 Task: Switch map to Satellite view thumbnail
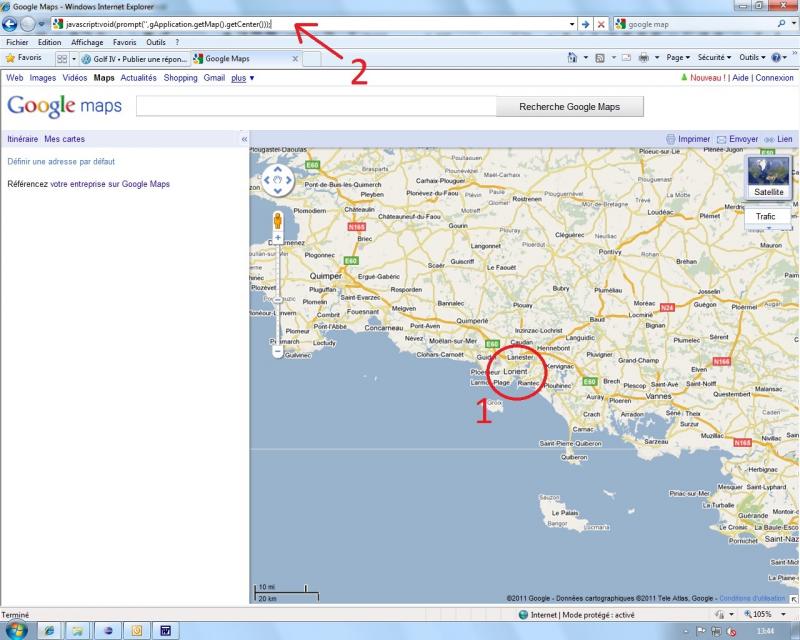pyautogui.click(x=768, y=177)
